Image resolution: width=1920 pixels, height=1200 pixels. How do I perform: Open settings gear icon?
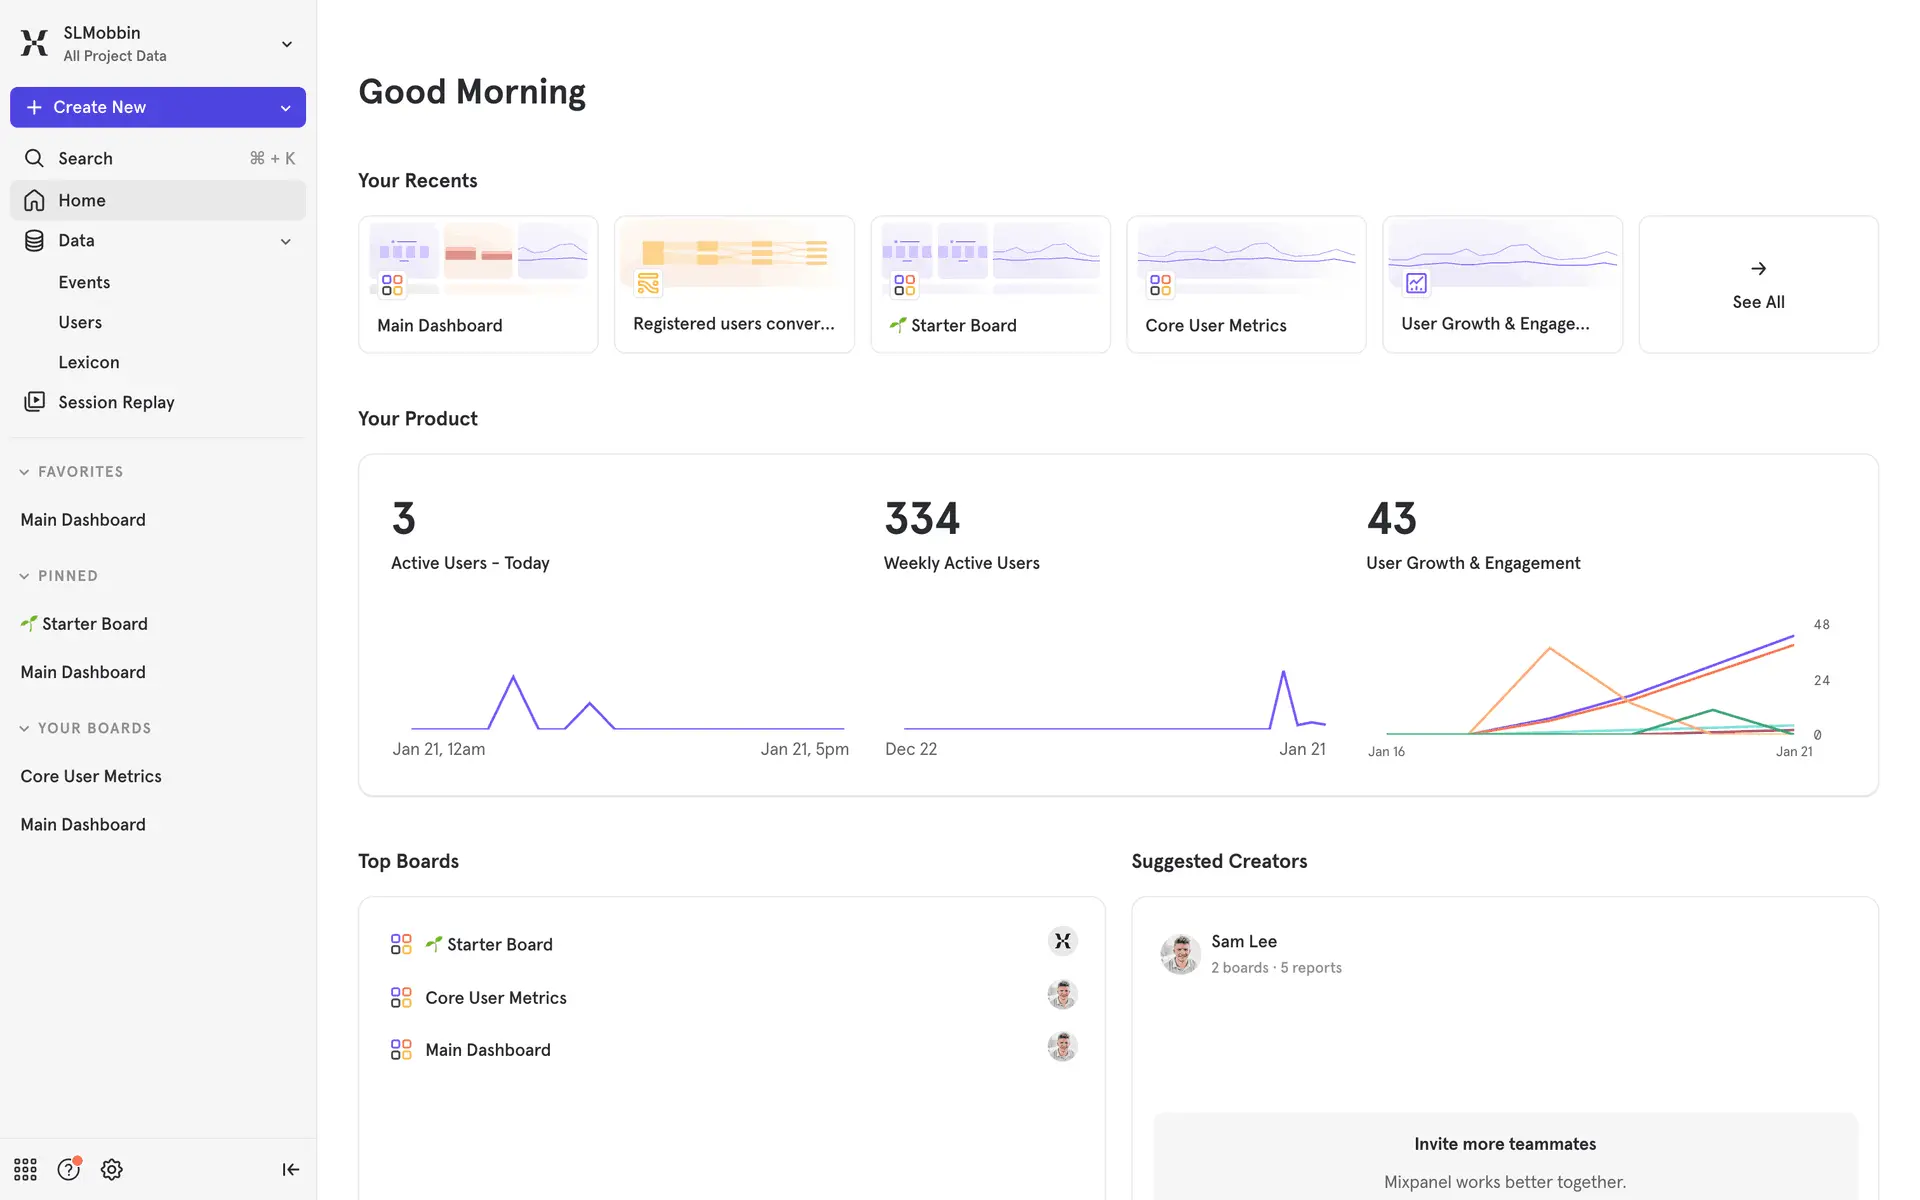[112, 1169]
